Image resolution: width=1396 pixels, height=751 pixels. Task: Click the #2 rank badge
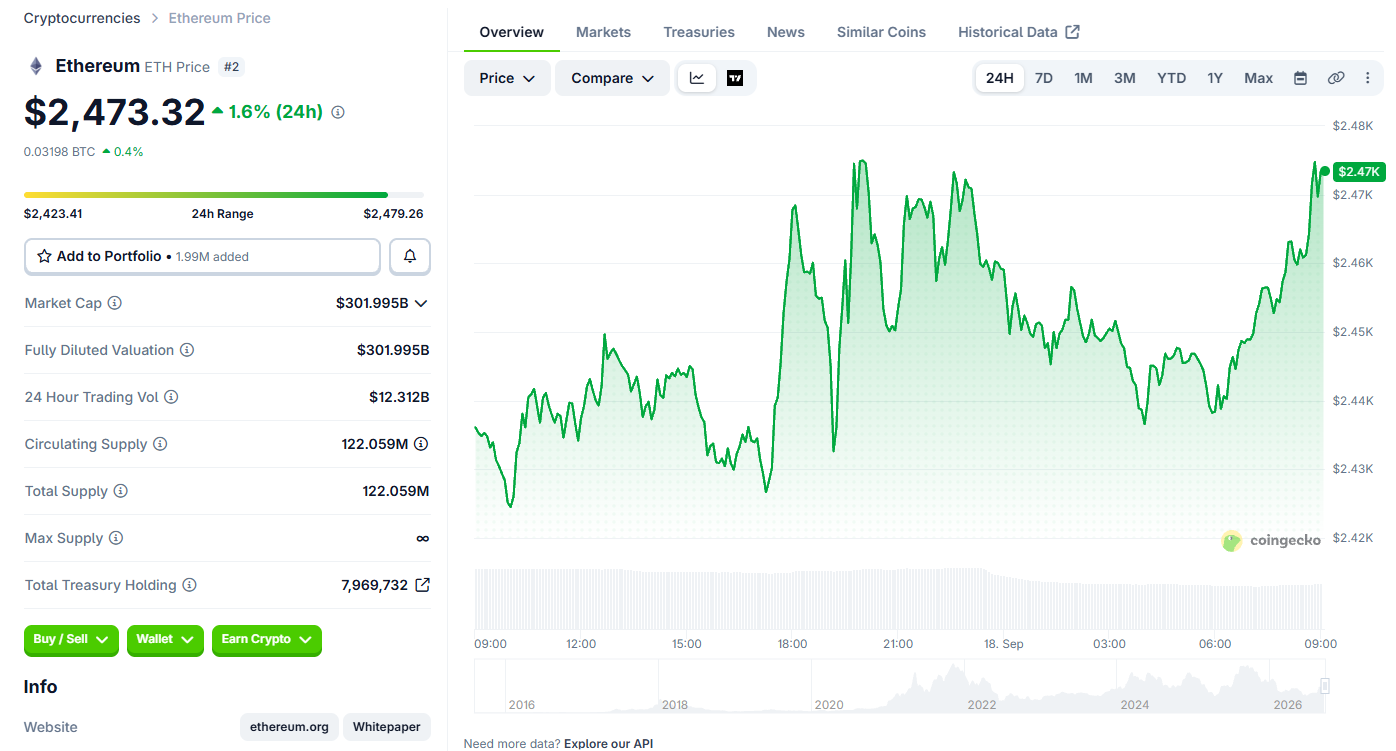click(x=231, y=67)
